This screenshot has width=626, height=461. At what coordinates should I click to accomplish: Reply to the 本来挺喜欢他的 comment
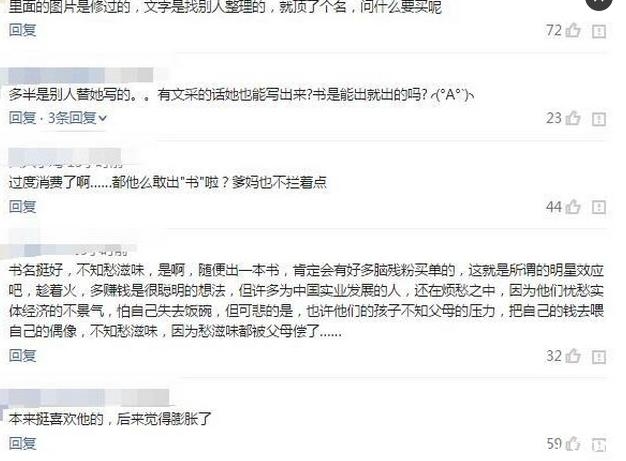point(23,443)
